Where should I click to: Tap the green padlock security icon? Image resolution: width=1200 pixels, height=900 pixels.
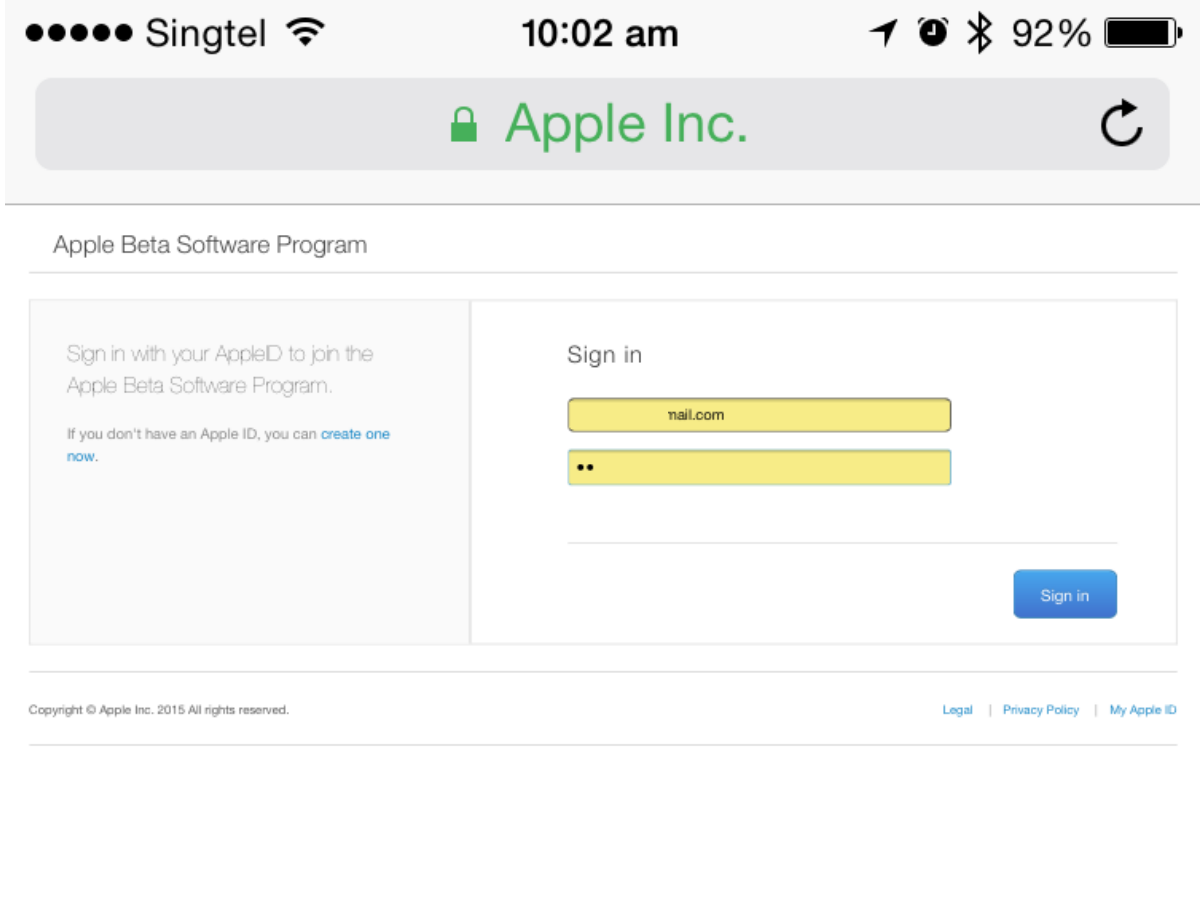pos(463,125)
